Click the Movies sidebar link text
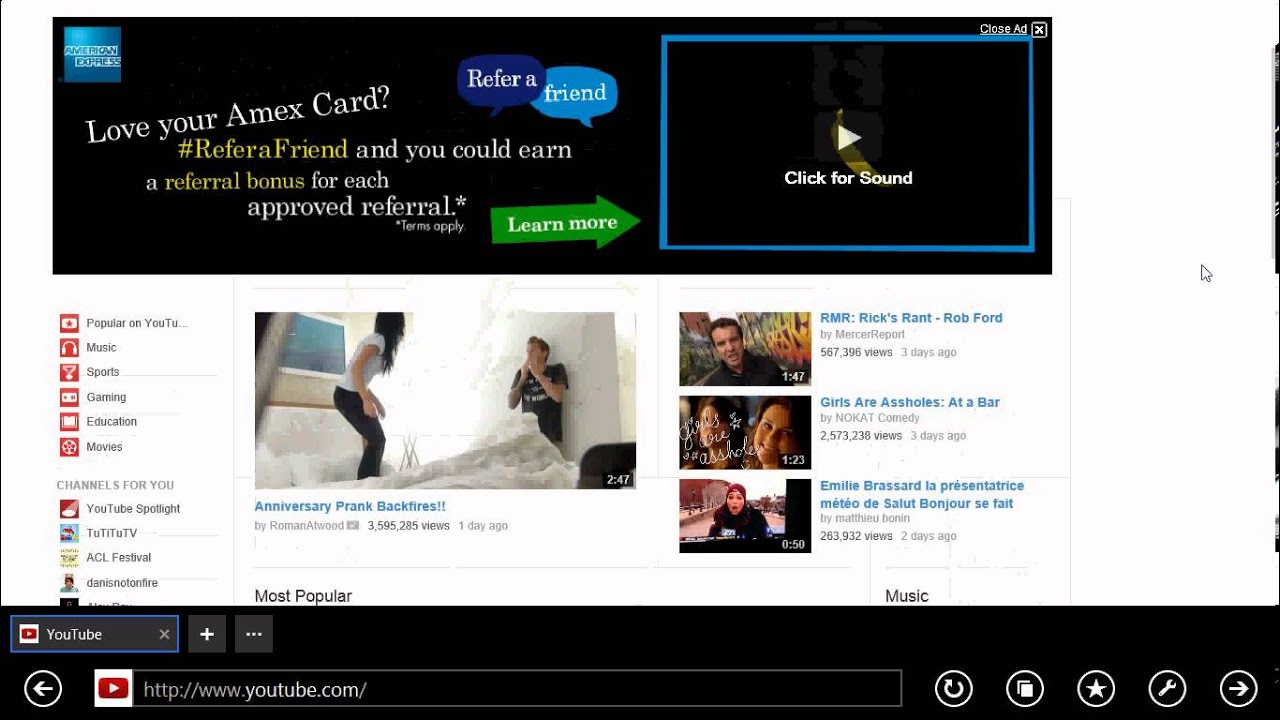Viewport: 1280px width, 720px height. tap(104, 447)
